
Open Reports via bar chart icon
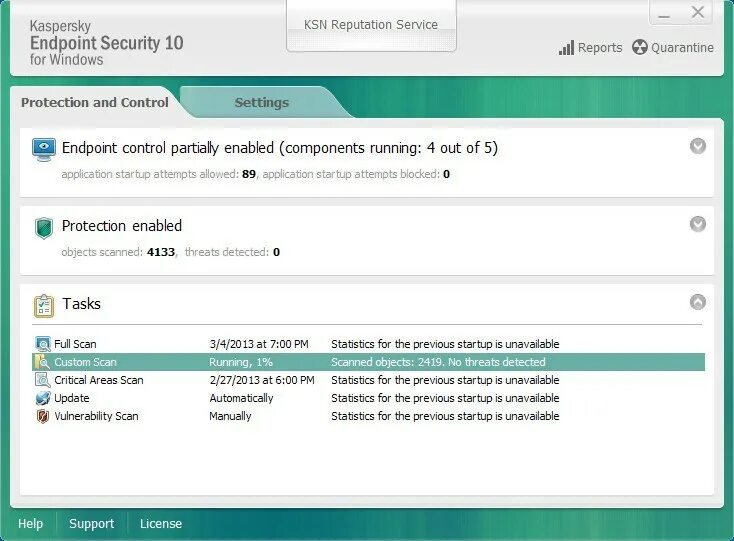click(566, 48)
